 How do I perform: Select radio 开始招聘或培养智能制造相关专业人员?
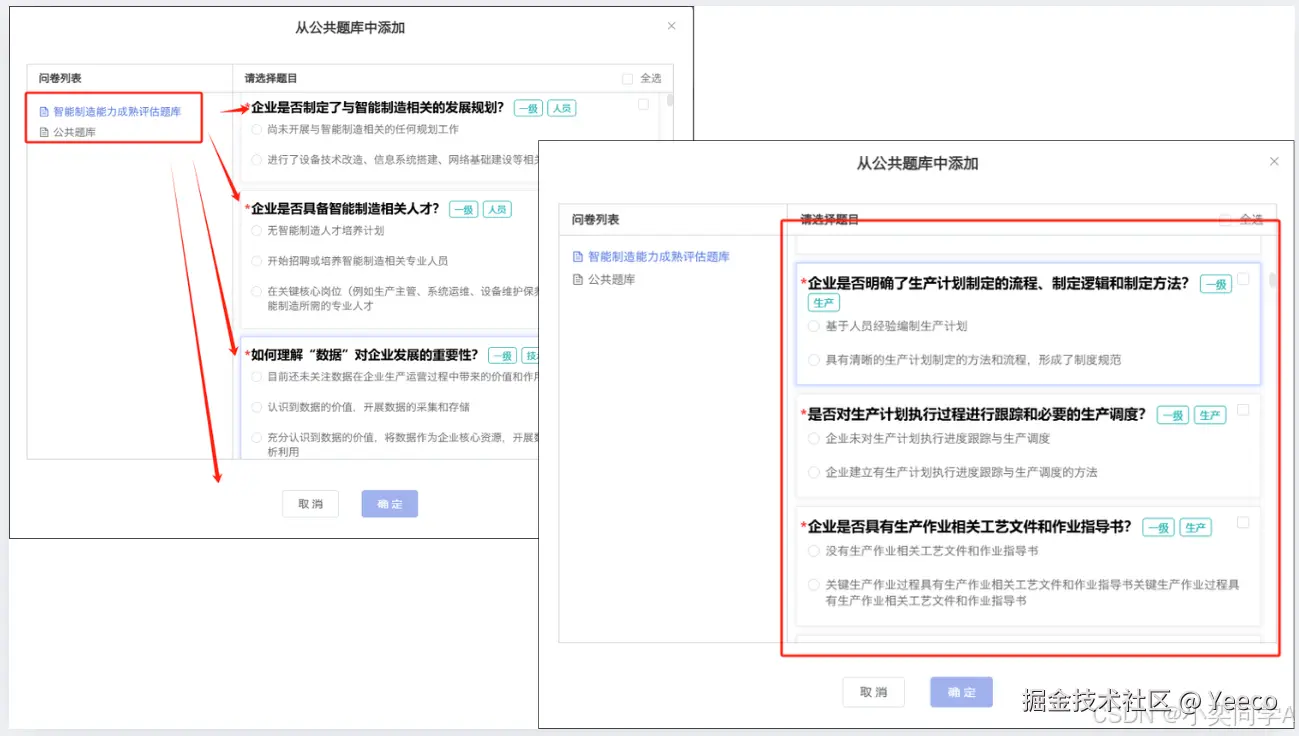(x=257, y=261)
